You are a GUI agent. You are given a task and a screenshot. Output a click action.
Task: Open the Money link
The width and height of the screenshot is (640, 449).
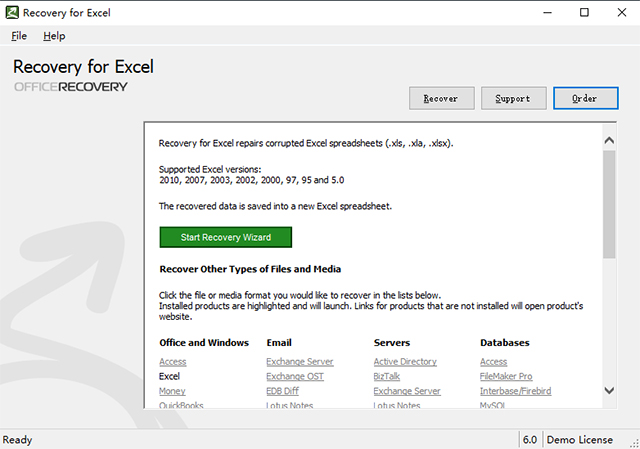coord(172,391)
